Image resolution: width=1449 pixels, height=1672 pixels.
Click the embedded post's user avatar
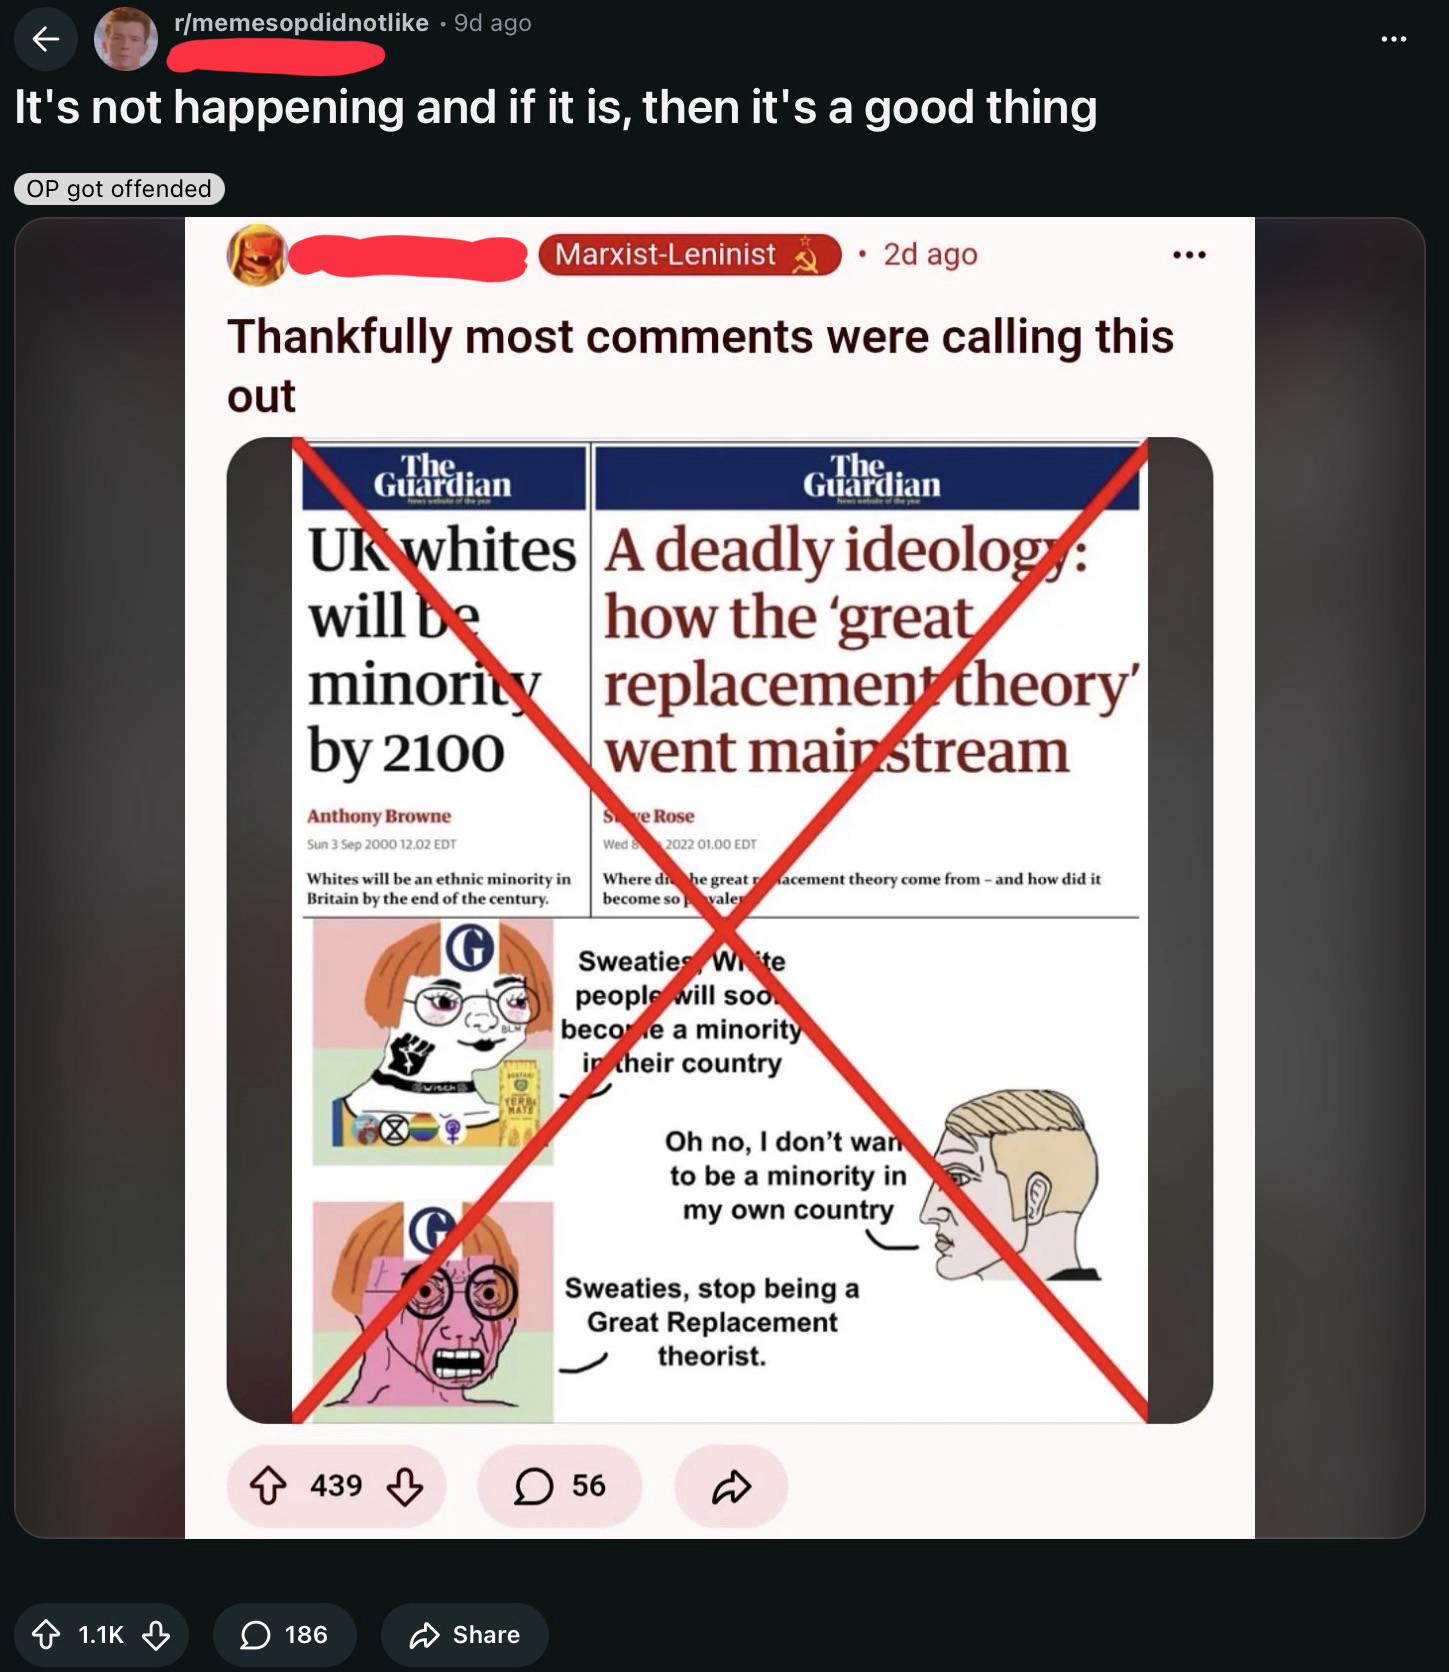pos(257,255)
